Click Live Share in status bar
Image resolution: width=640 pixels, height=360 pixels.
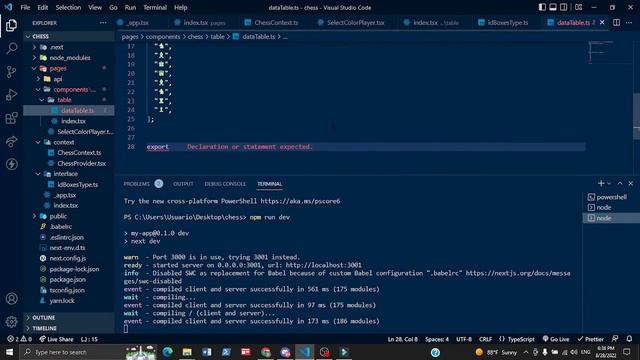(x=56, y=339)
